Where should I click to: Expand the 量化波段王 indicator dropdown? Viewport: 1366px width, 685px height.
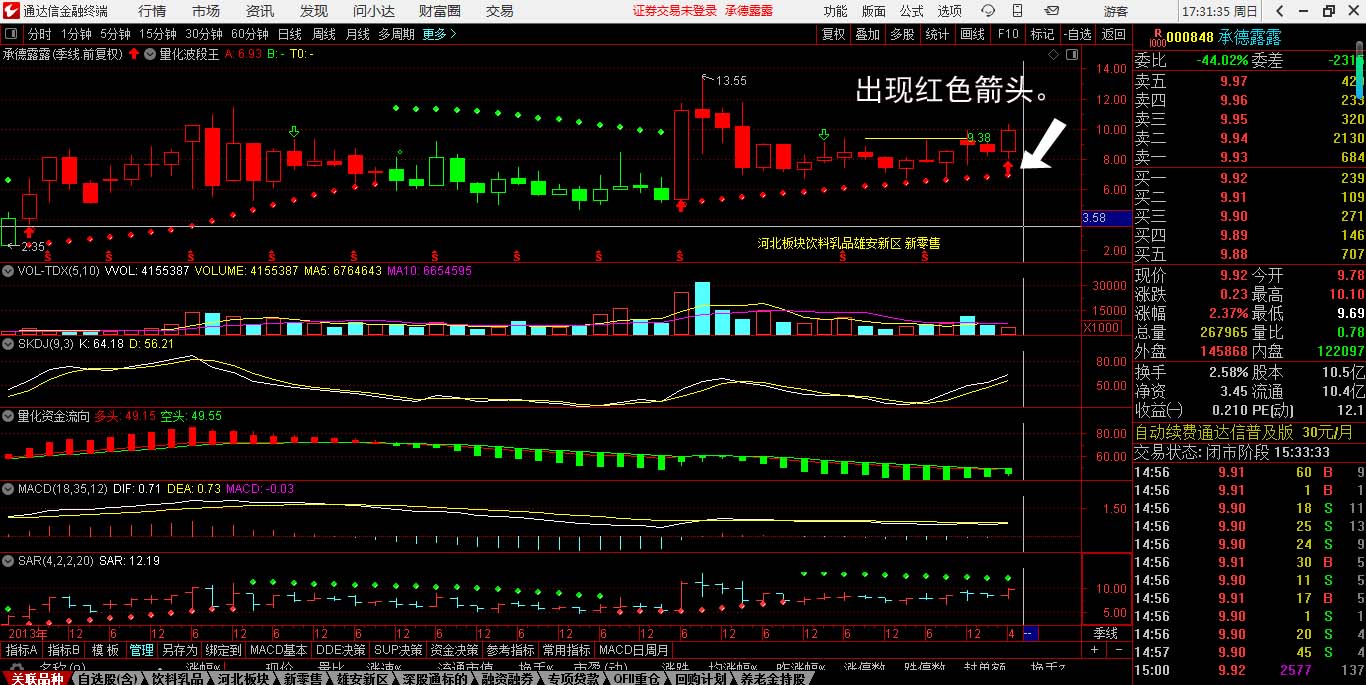pos(150,54)
